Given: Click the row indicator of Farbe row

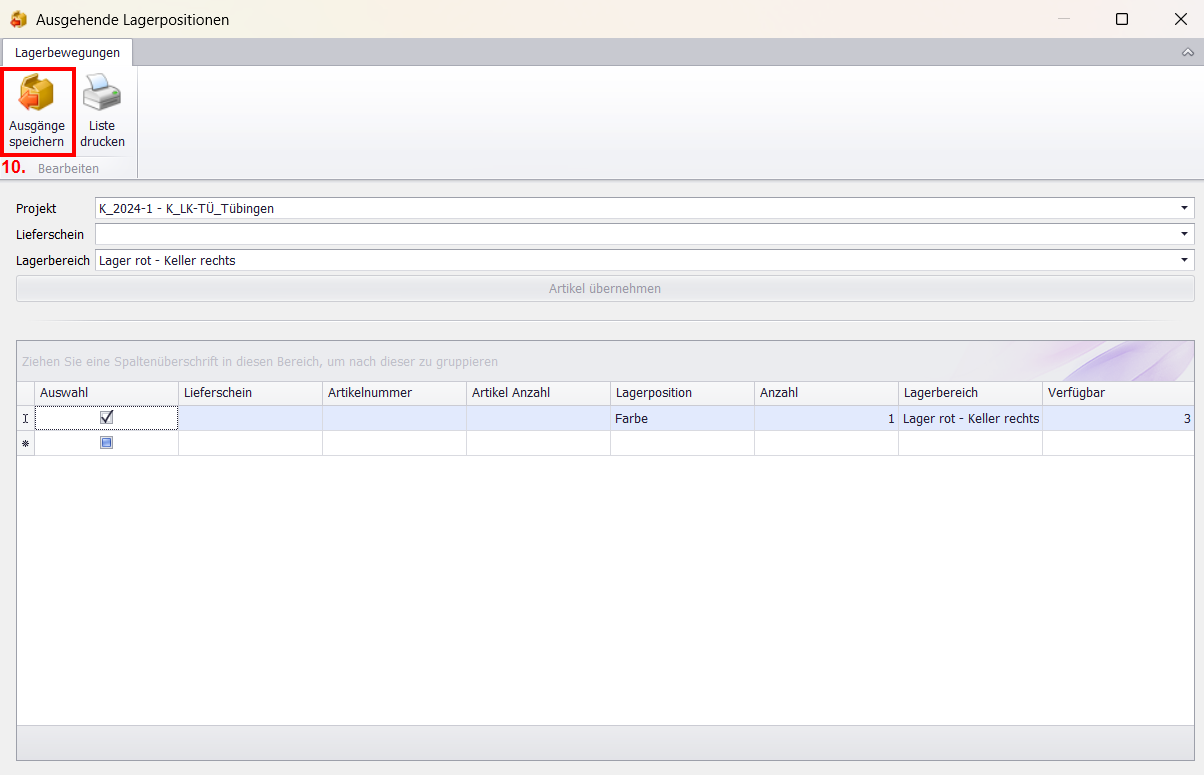Looking at the screenshot, I should click(x=26, y=419).
